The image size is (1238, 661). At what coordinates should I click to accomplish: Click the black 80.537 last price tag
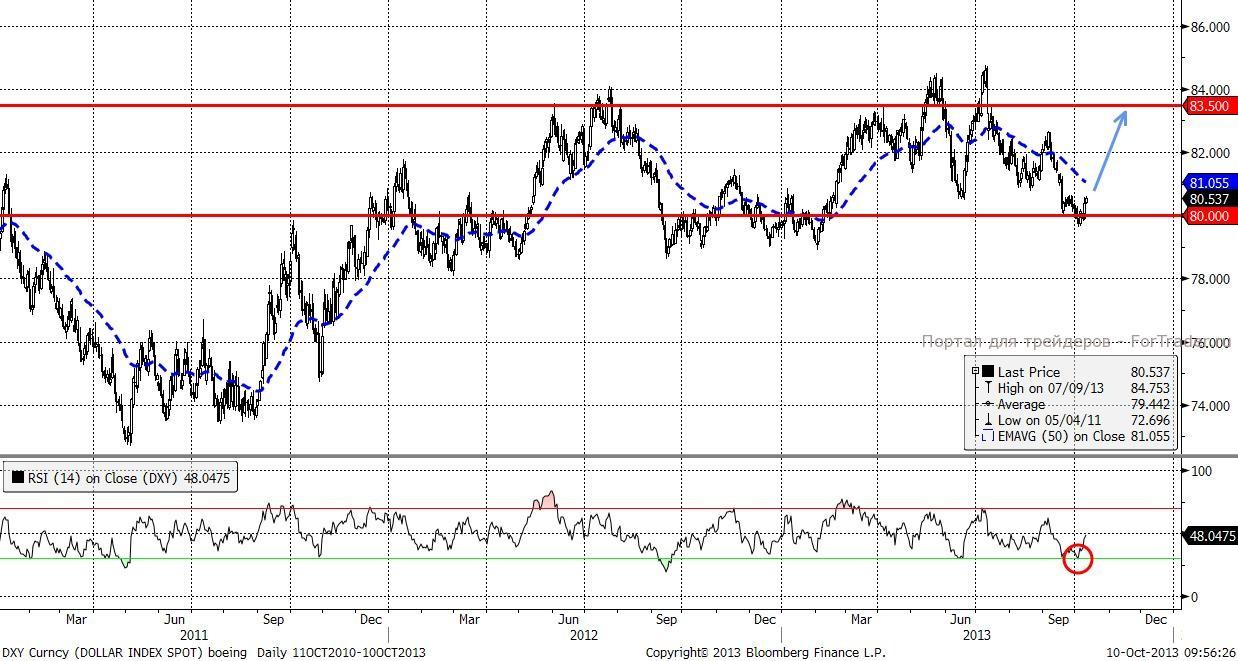(x=1209, y=199)
